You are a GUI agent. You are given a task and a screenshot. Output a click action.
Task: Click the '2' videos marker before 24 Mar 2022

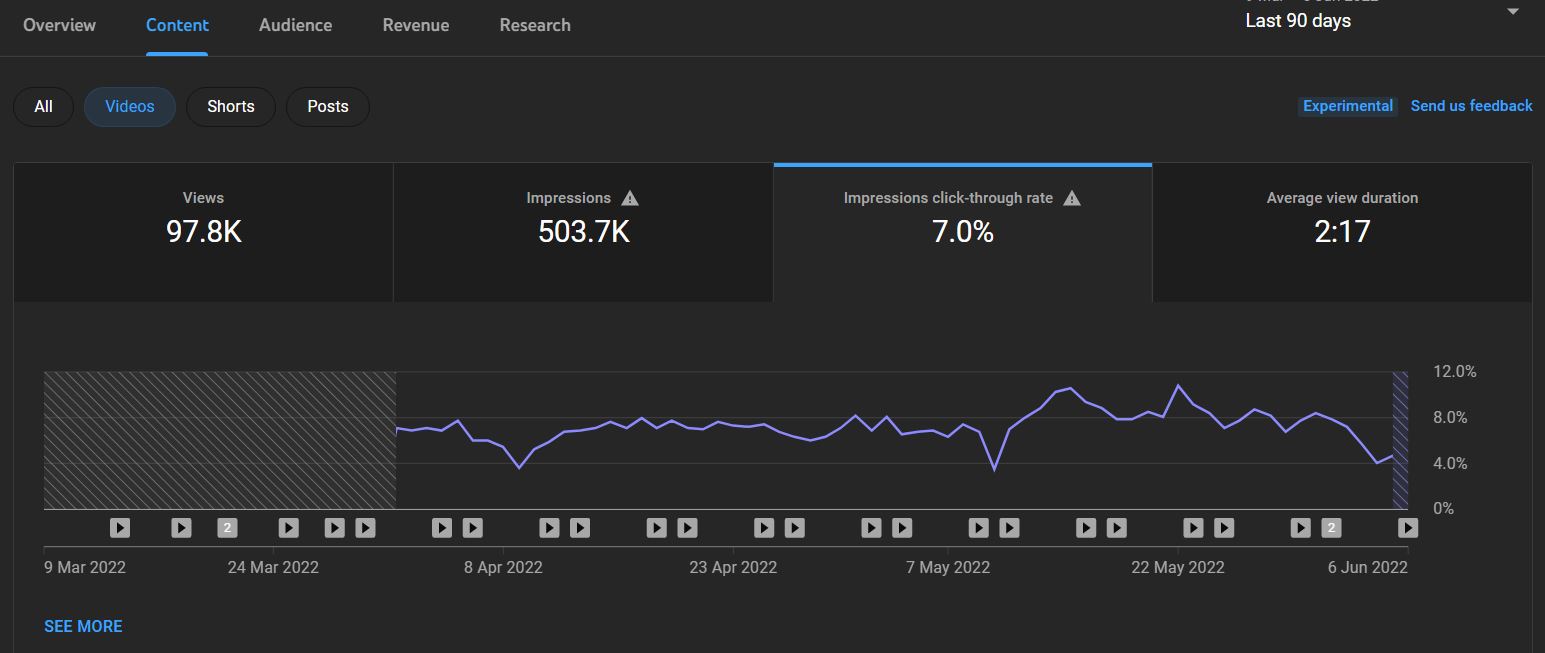[227, 527]
